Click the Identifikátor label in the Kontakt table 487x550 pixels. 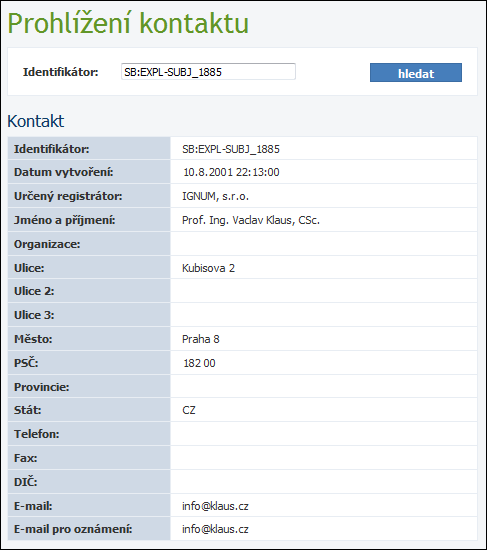52,149
